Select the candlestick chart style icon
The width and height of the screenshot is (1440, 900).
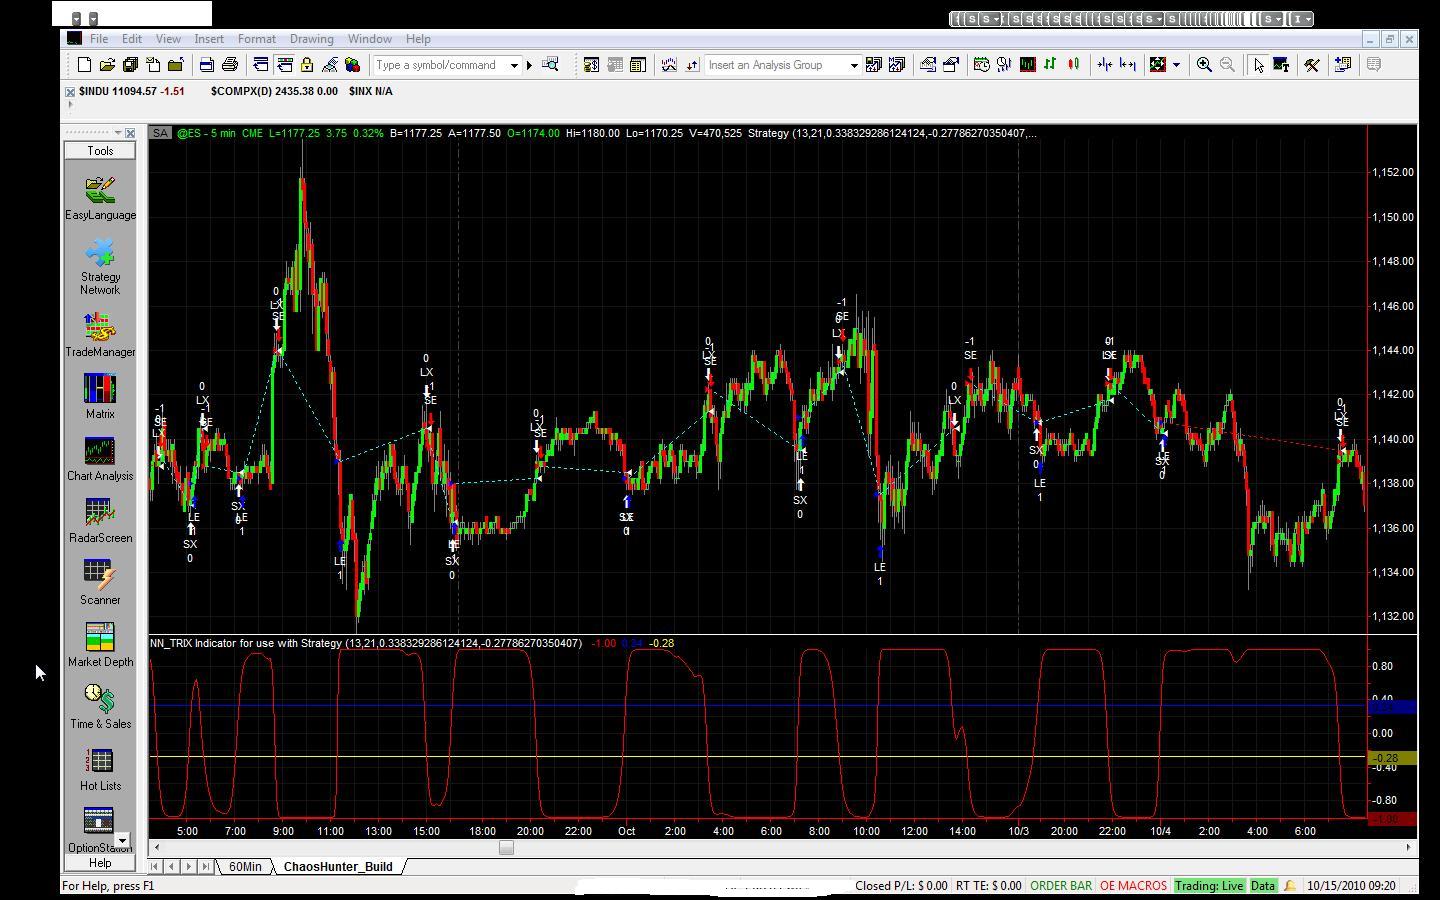tap(1073, 65)
